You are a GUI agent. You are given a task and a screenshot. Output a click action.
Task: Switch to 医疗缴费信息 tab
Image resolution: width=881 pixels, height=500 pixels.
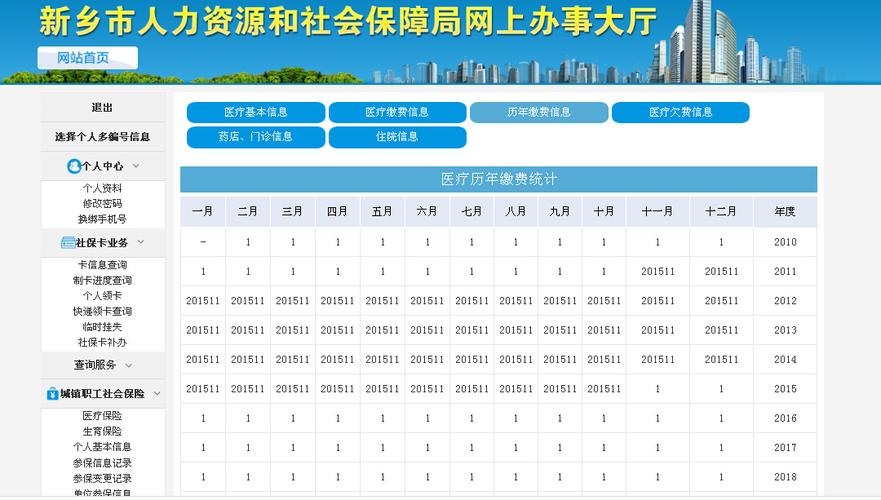[397, 112]
